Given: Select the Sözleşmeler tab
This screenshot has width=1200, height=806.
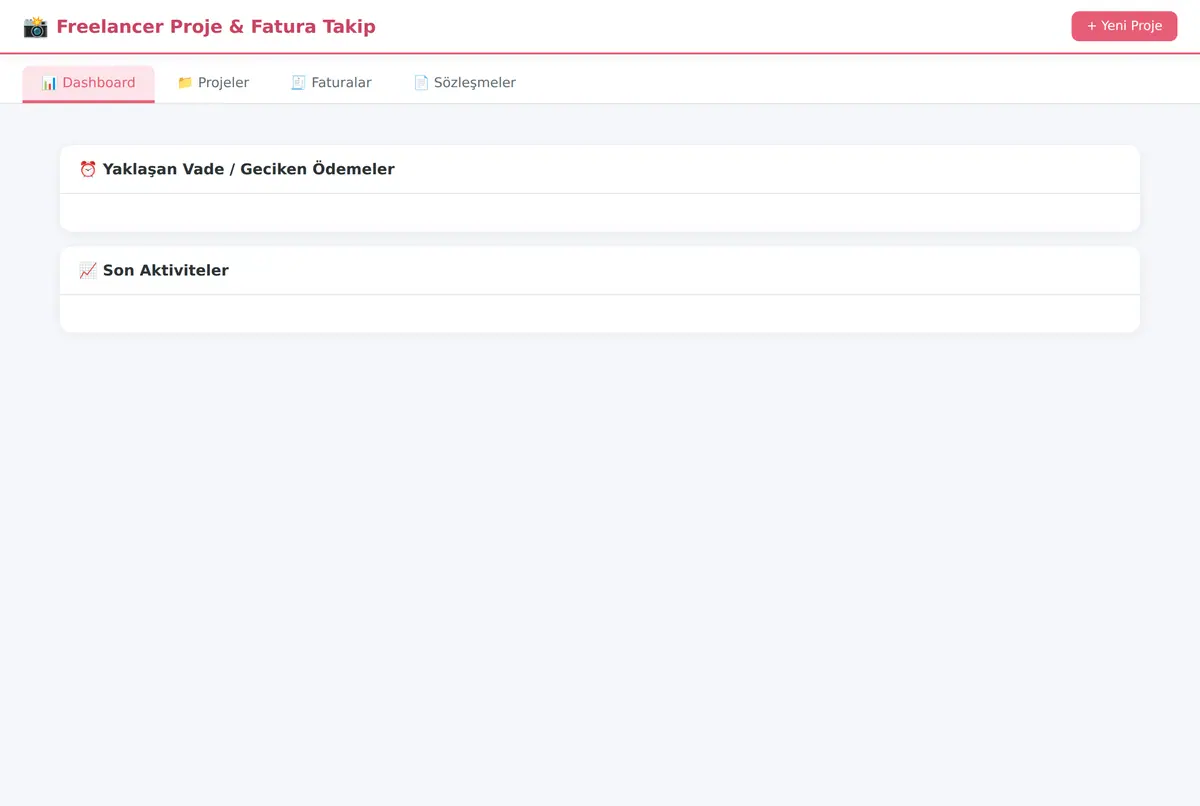Looking at the screenshot, I should [x=465, y=83].
